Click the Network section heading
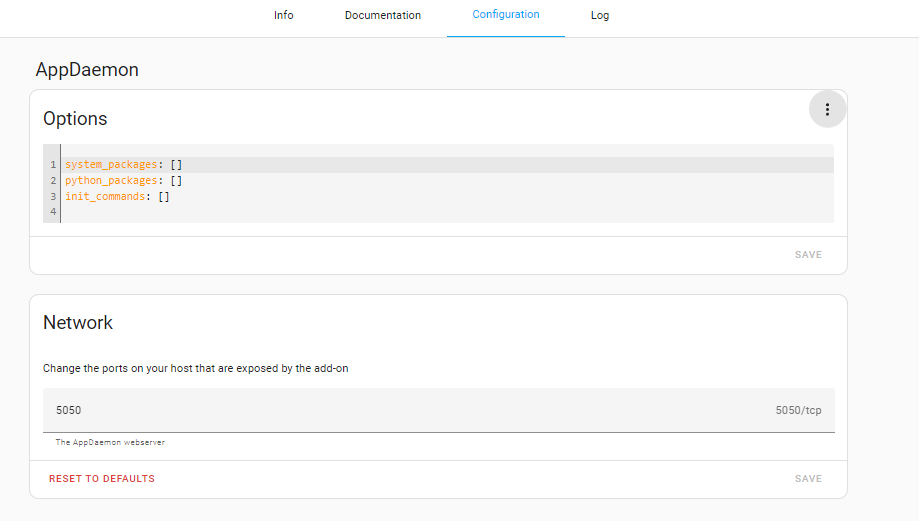 78,322
